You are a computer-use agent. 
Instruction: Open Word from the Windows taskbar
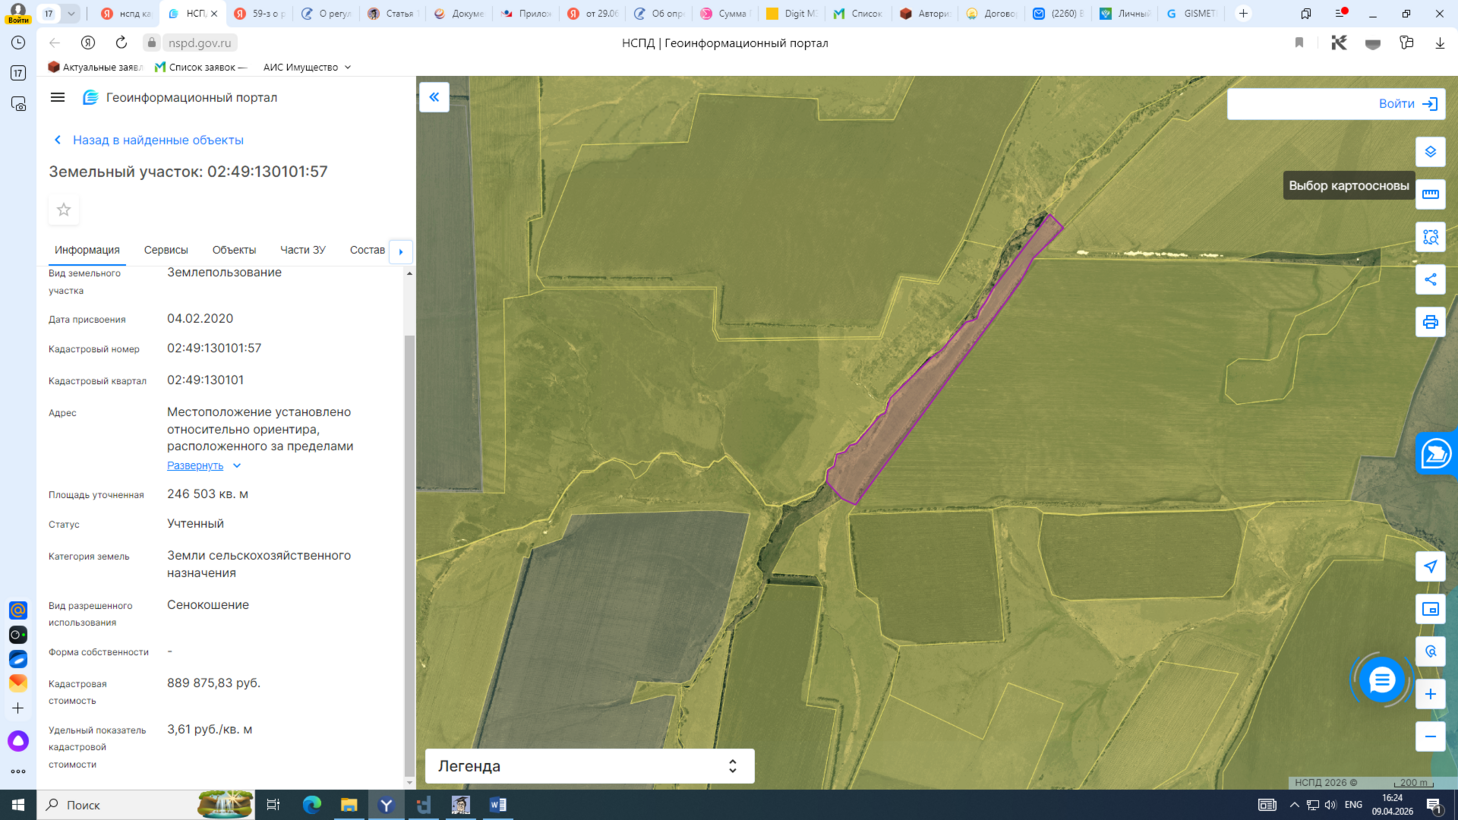[x=498, y=805]
